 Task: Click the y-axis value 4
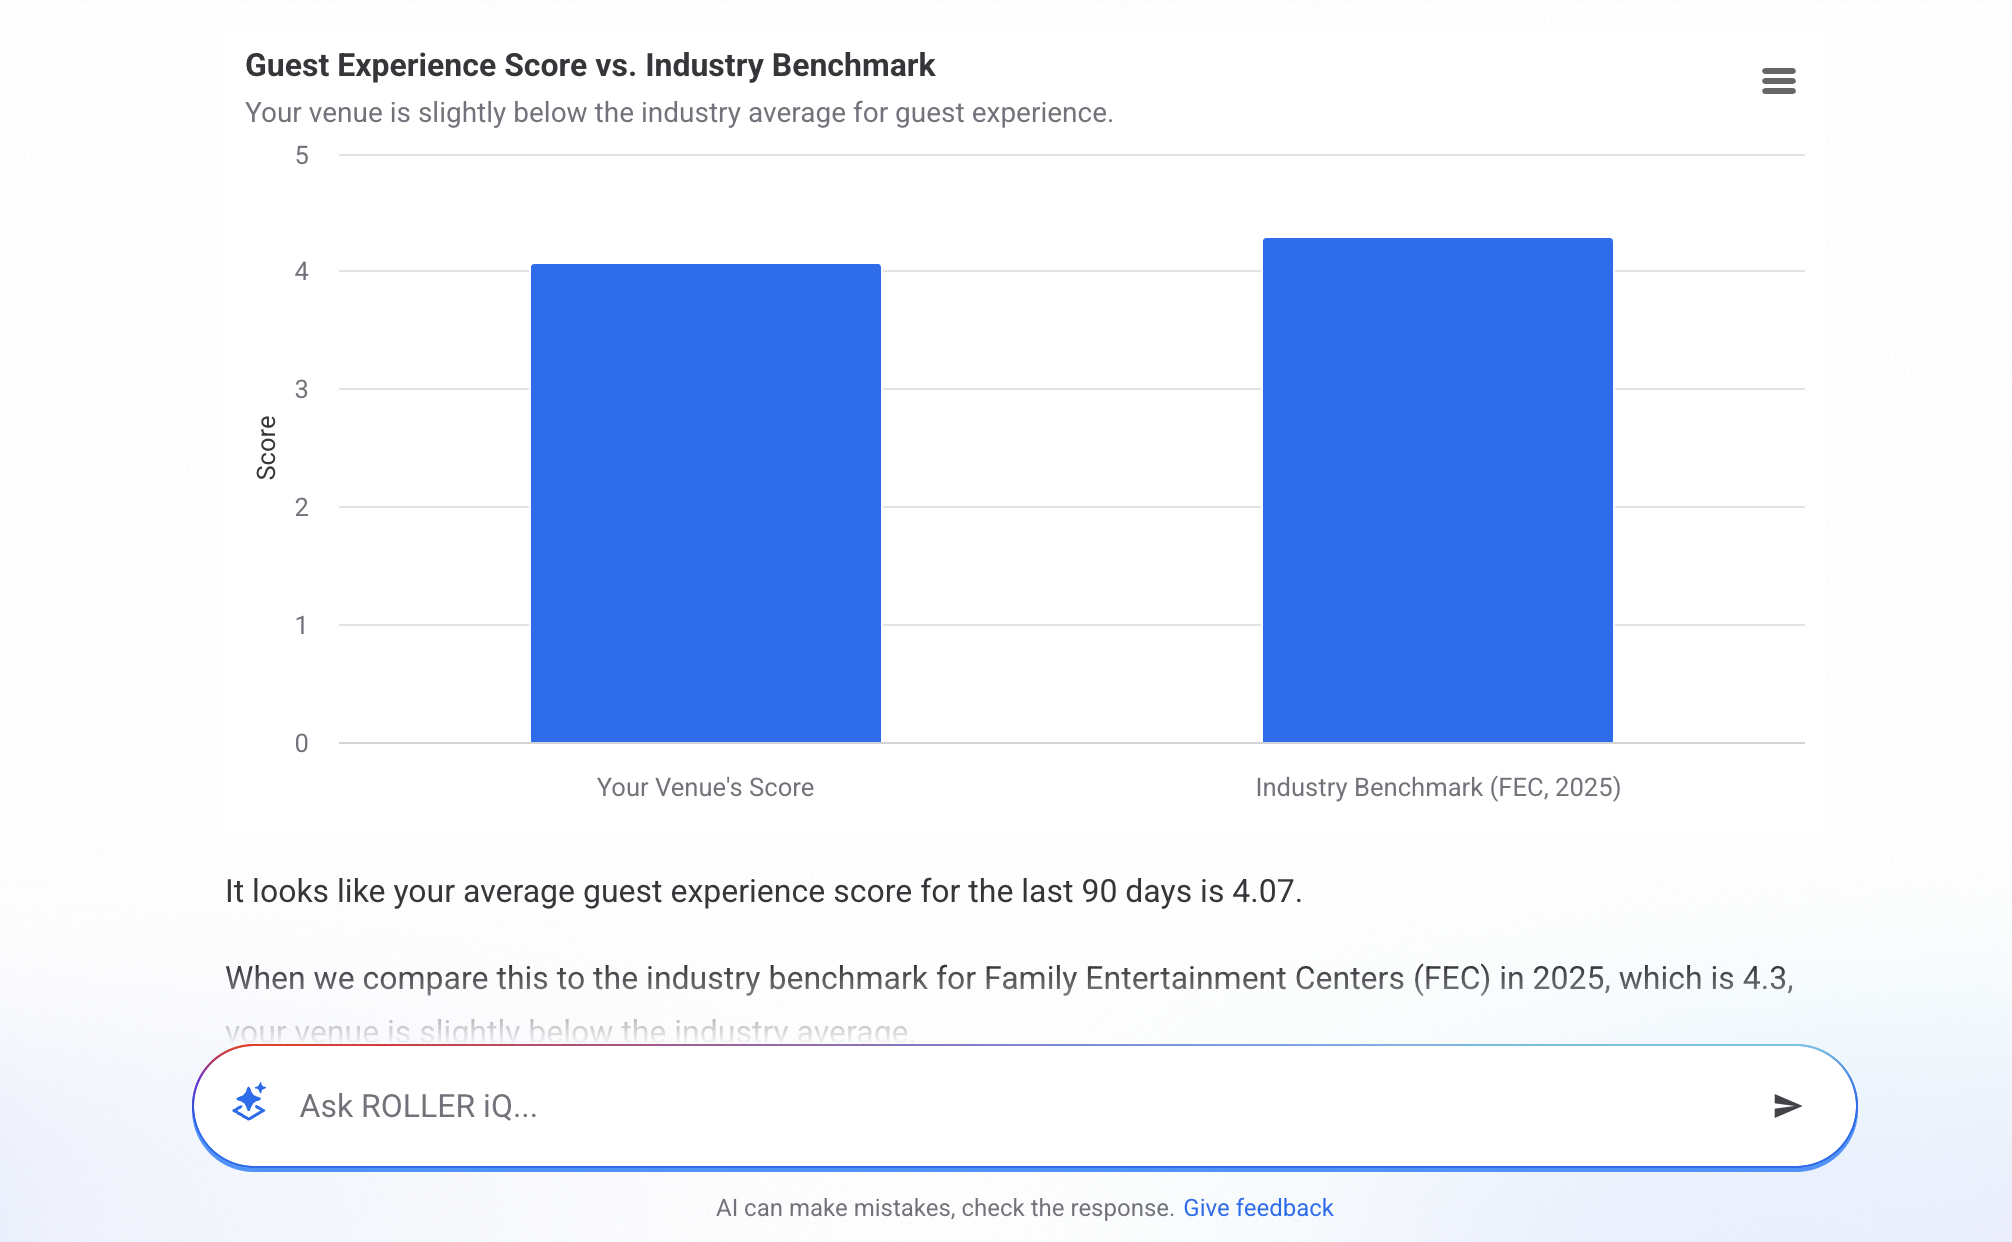tap(301, 271)
